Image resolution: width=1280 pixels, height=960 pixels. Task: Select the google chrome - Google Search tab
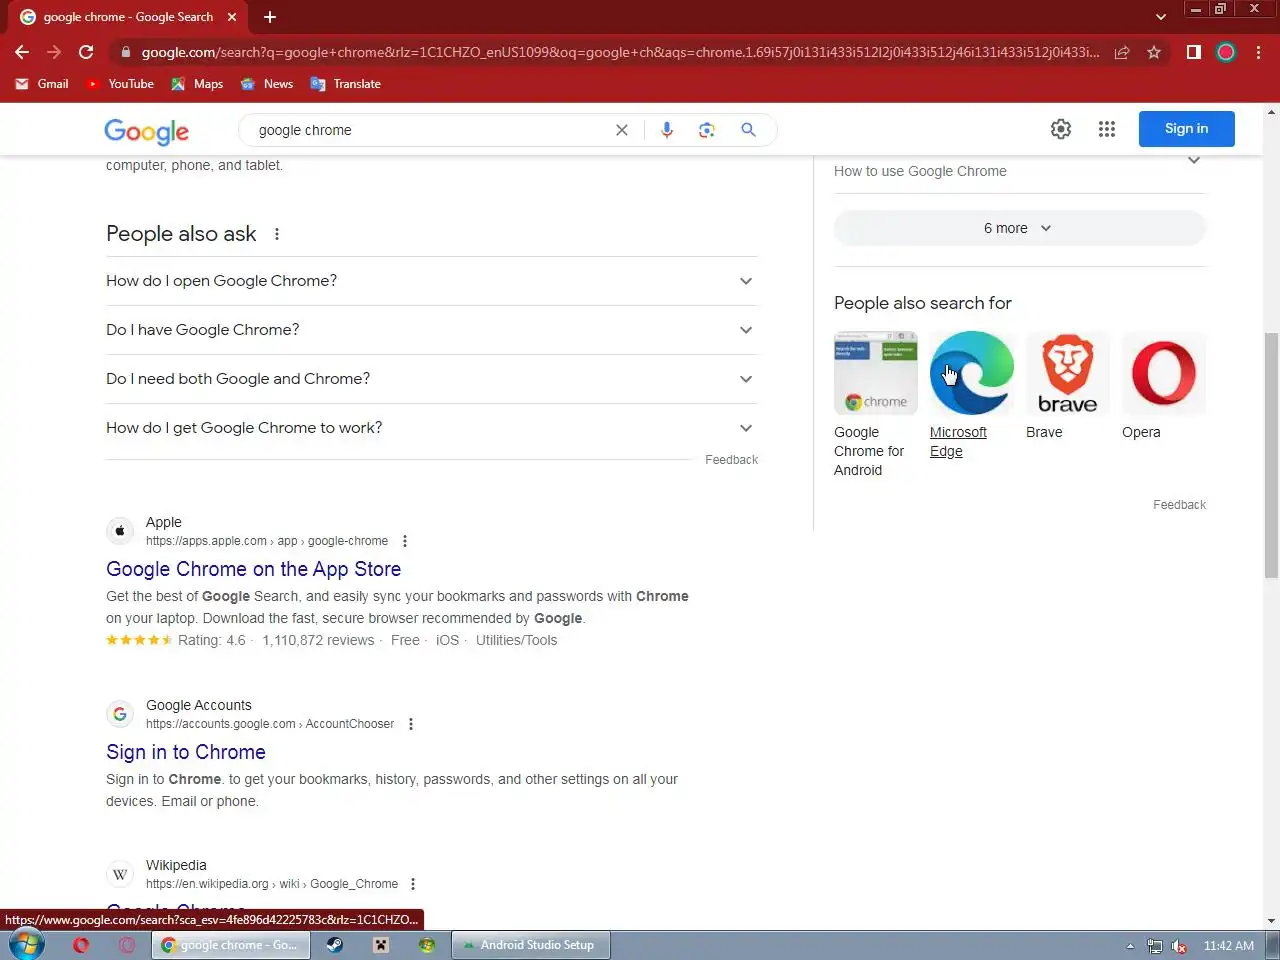130,17
